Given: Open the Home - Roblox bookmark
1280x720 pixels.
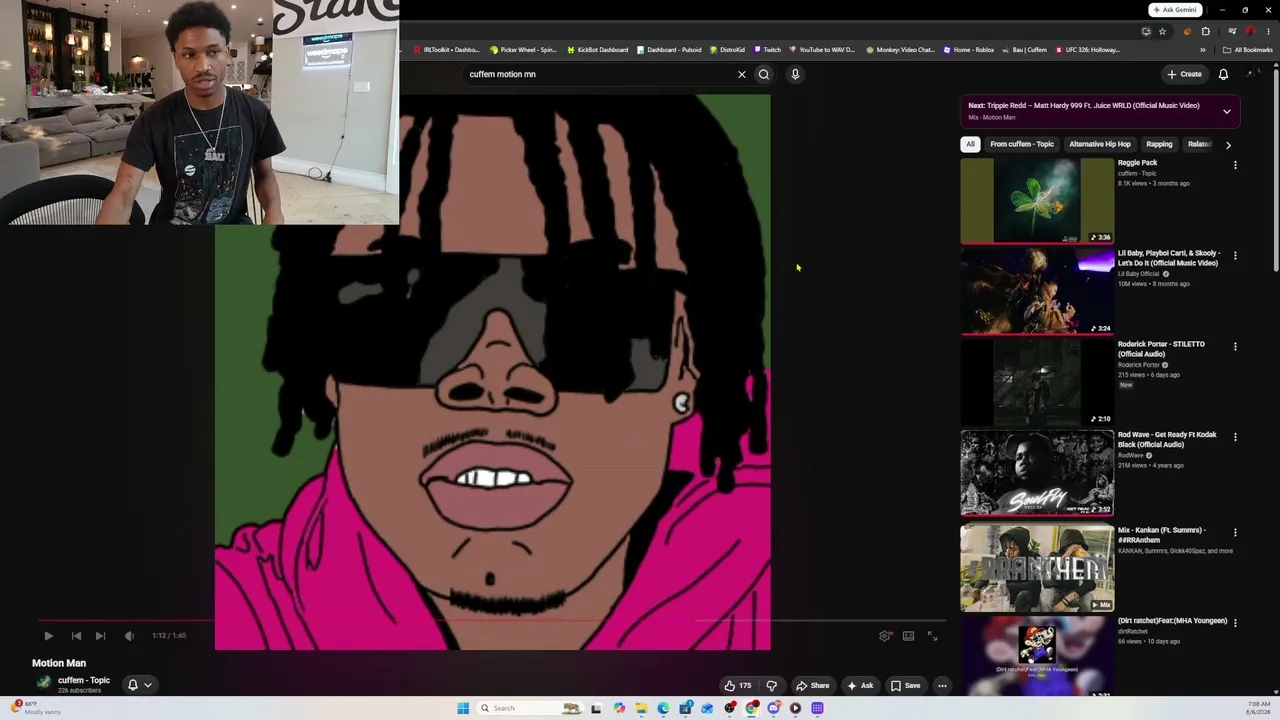Looking at the screenshot, I should click(968, 49).
